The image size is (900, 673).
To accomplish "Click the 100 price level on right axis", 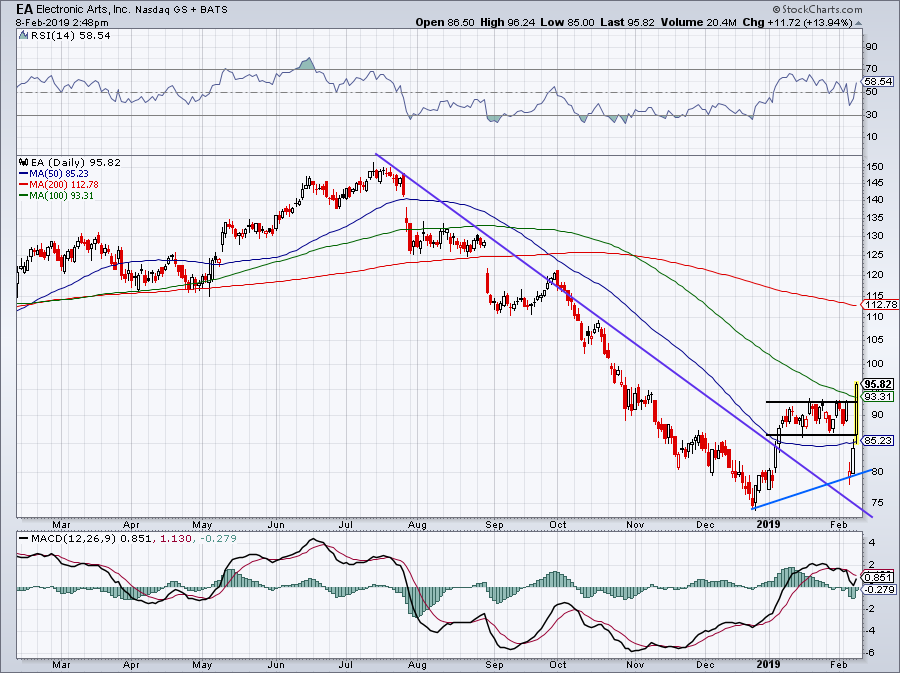I will point(875,363).
